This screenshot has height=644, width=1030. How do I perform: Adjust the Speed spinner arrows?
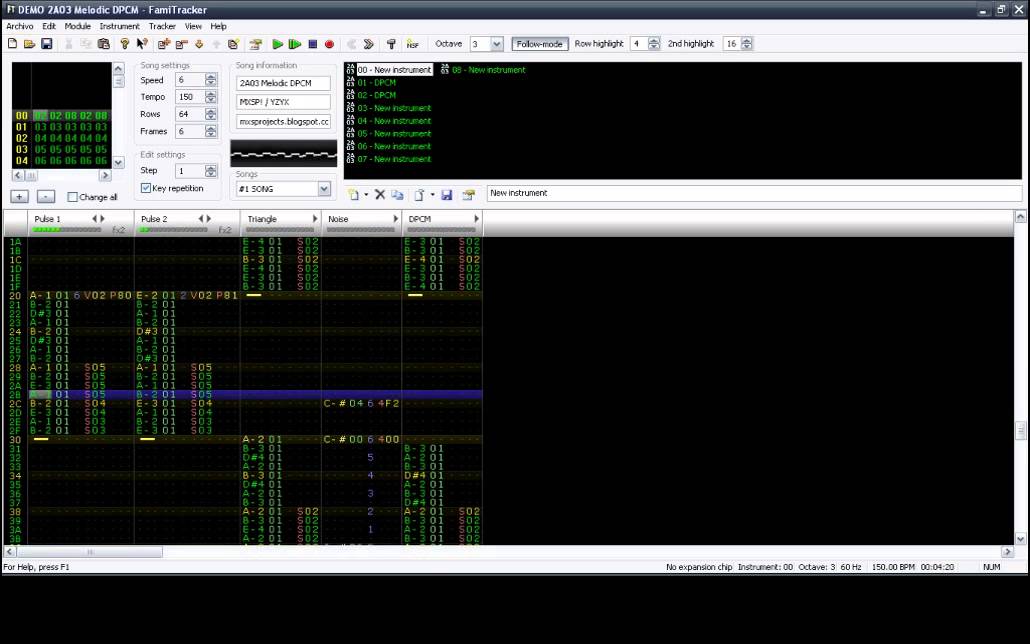(x=211, y=80)
